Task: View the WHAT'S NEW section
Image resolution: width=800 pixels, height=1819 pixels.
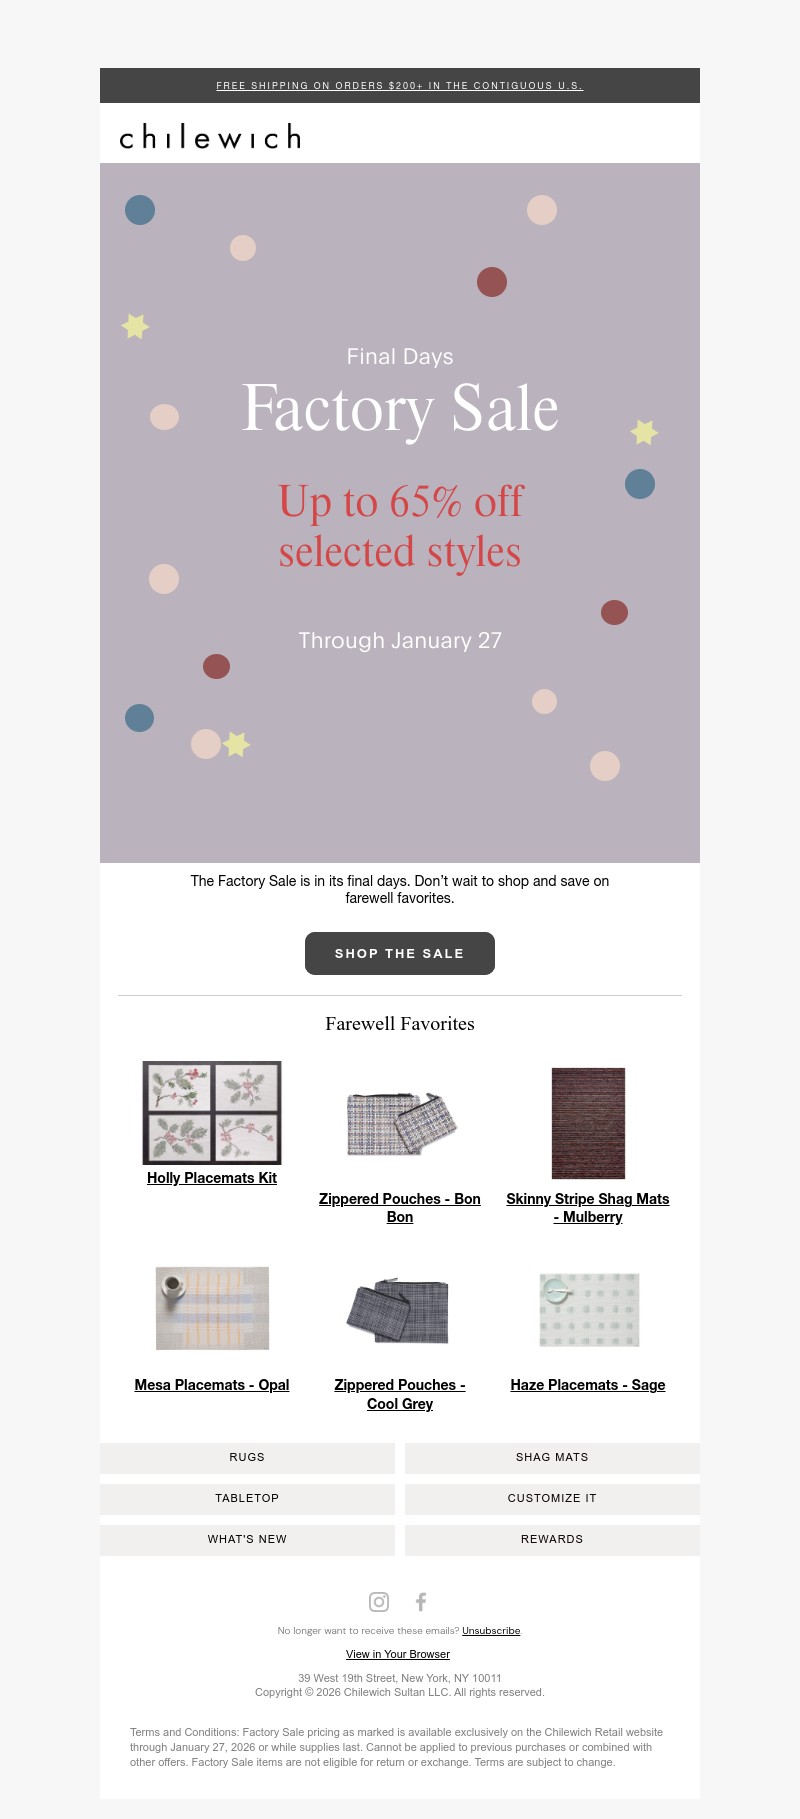Action: [247, 1539]
